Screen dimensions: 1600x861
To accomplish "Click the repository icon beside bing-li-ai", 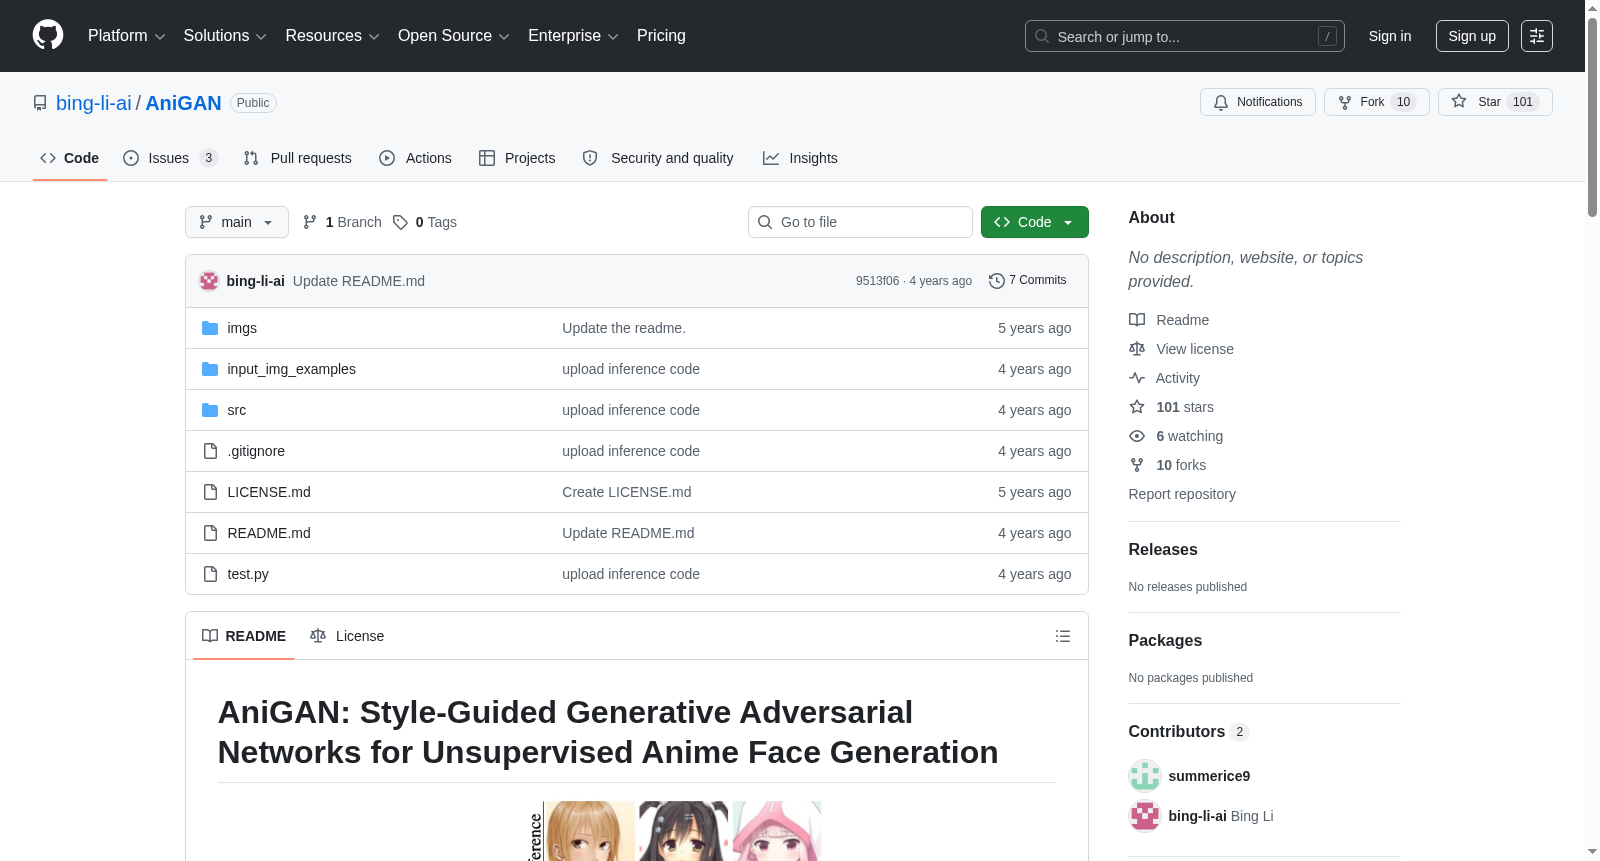I will coord(40,103).
